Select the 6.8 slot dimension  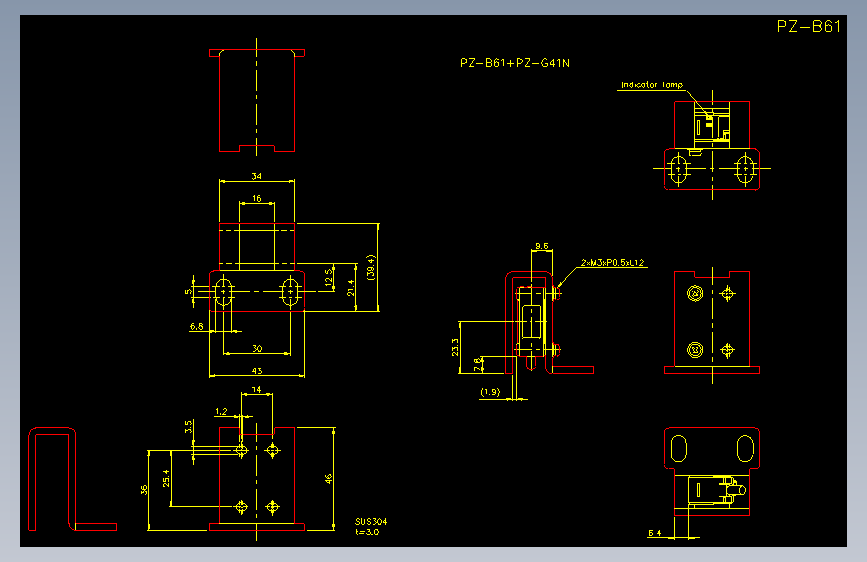(x=197, y=326)
